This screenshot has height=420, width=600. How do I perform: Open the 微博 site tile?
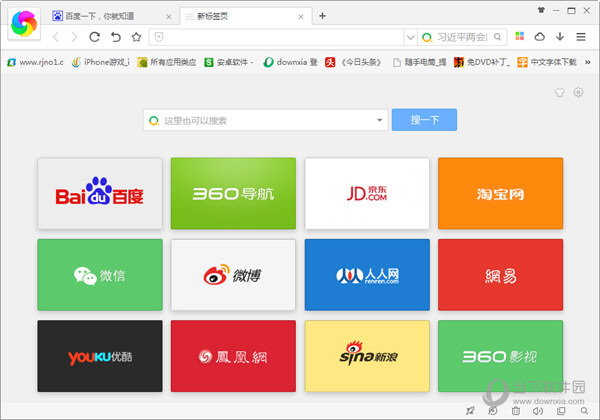click(x=233, y=275)
